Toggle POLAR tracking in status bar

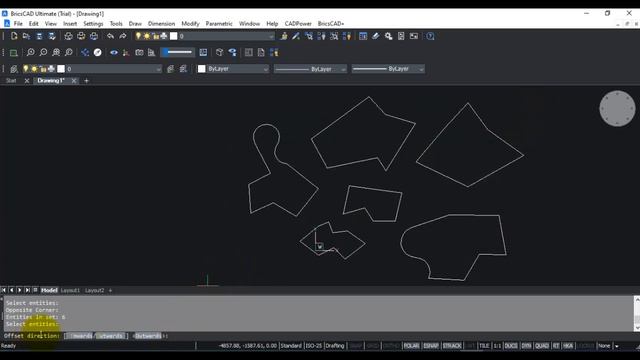[x=411, y=346]
